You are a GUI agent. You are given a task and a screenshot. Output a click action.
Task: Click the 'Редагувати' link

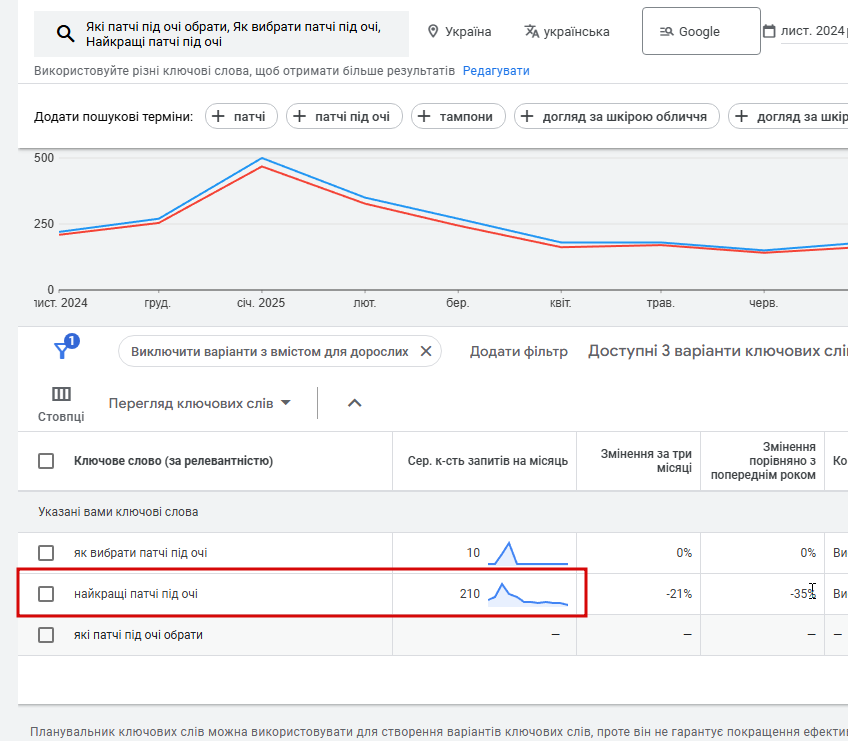pyautogui.click(x=496, y=71)
